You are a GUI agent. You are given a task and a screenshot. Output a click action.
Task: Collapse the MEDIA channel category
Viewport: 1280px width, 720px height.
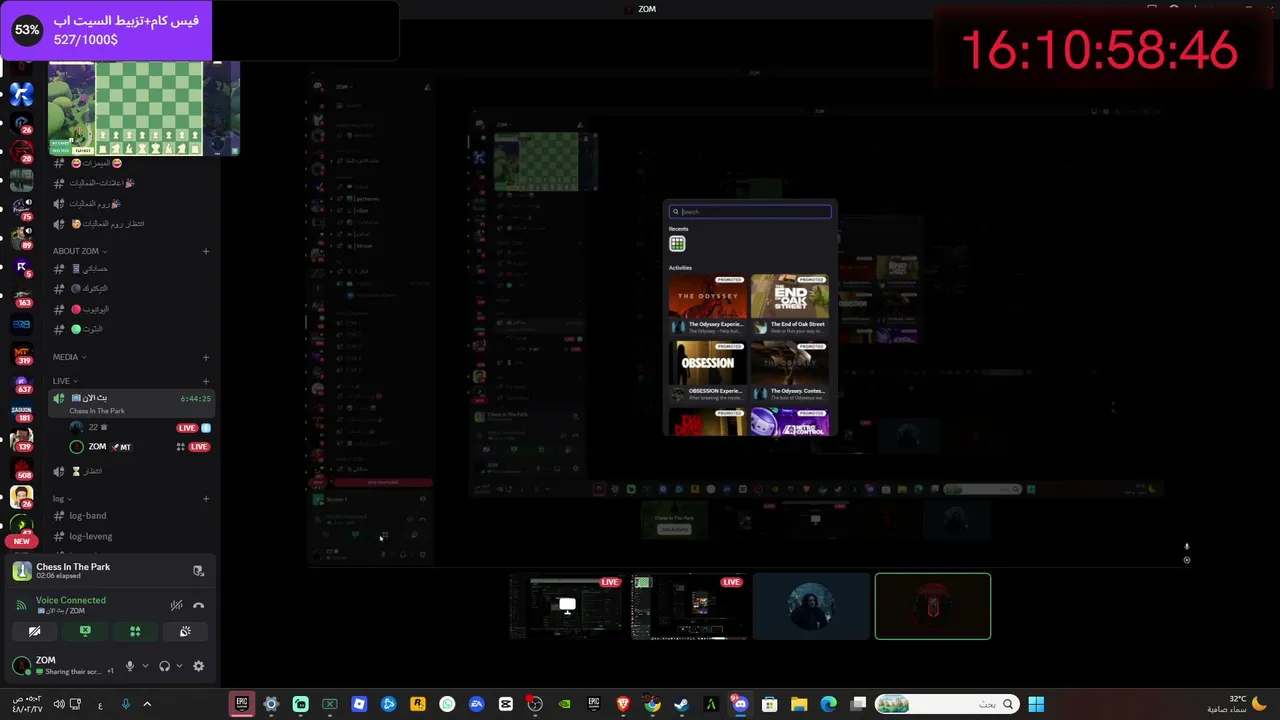pos(69,357)
